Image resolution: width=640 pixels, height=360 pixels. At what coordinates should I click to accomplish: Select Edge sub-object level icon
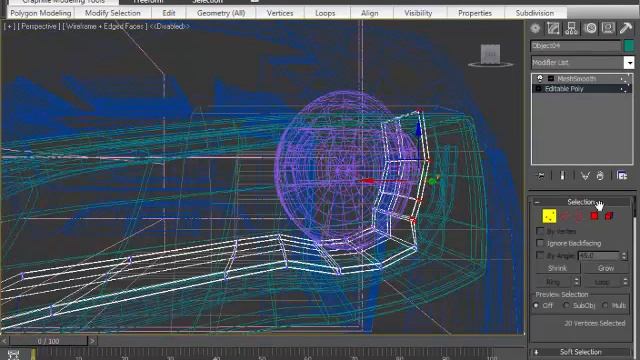pos(565,216)
